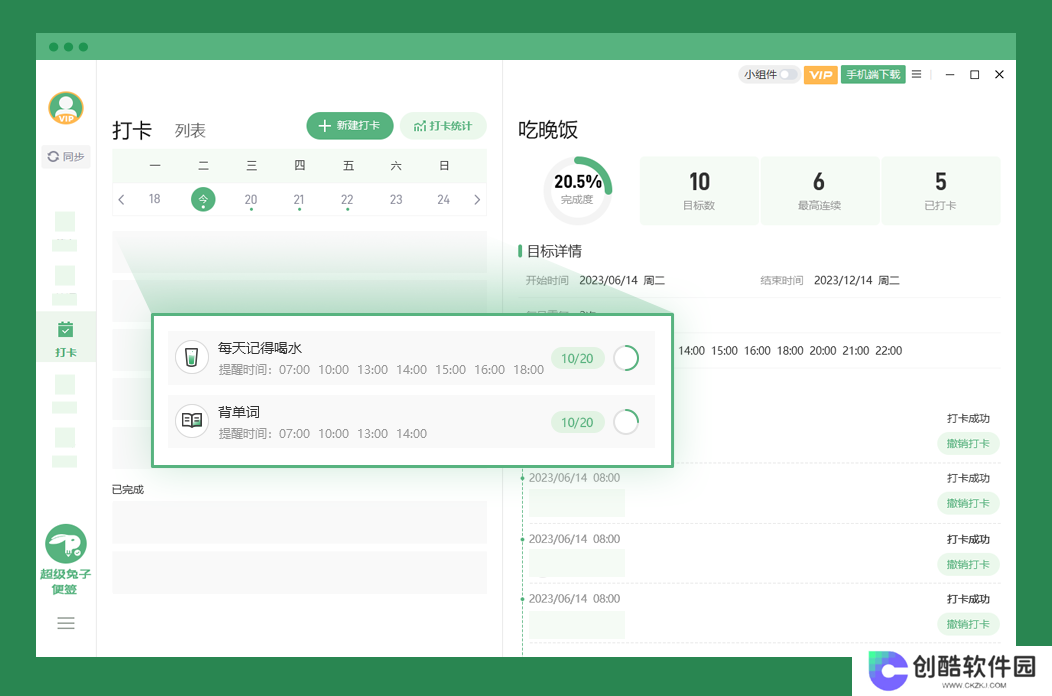Click the first 撤销打卡 button
This screenshot has width=1052, height=696.
point(968,444)
